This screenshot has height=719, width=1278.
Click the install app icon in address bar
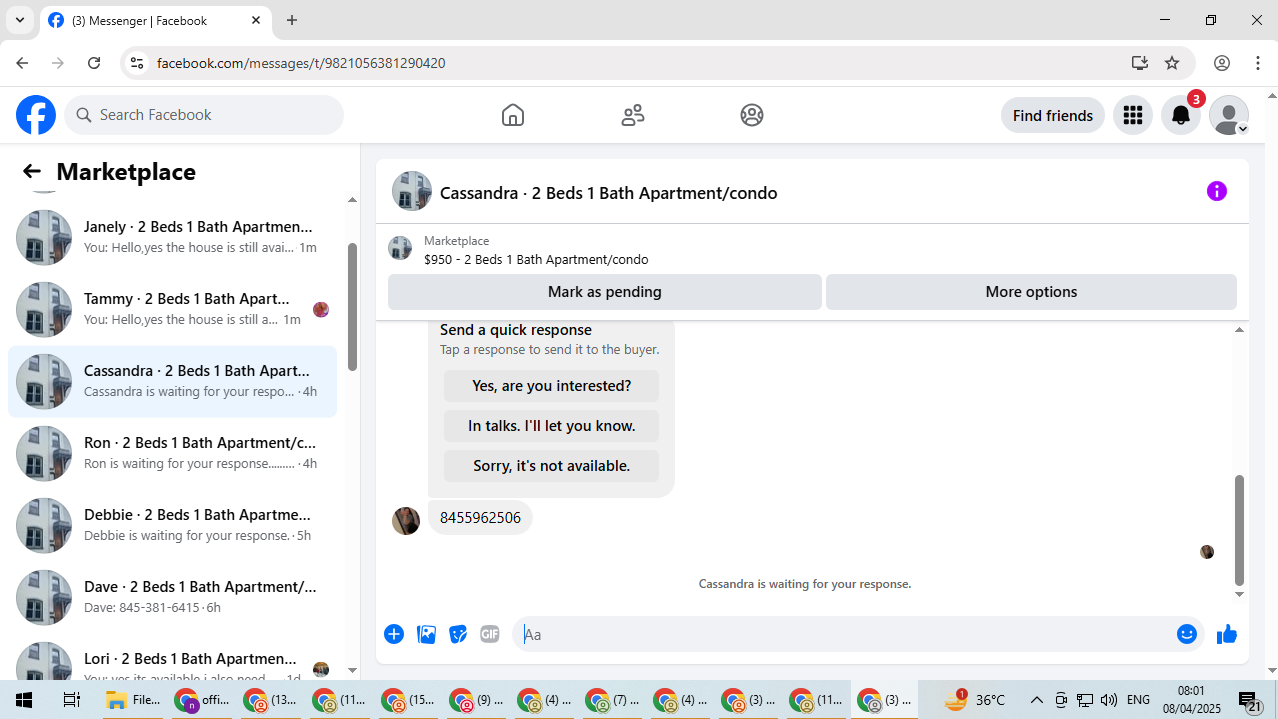[x=1139, y=63]
